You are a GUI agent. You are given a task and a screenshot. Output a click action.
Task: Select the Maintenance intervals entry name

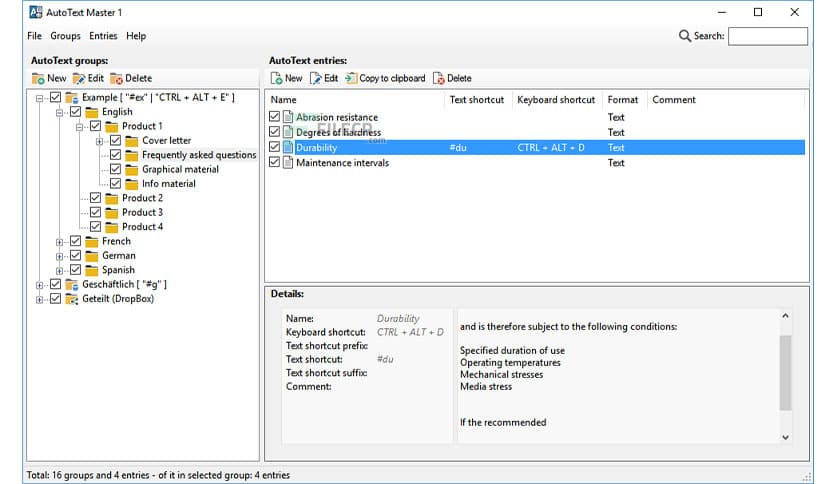tap(342, 163)
